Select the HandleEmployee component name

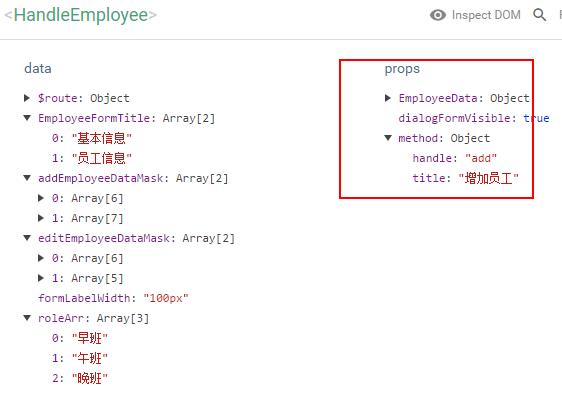(81, 15)
